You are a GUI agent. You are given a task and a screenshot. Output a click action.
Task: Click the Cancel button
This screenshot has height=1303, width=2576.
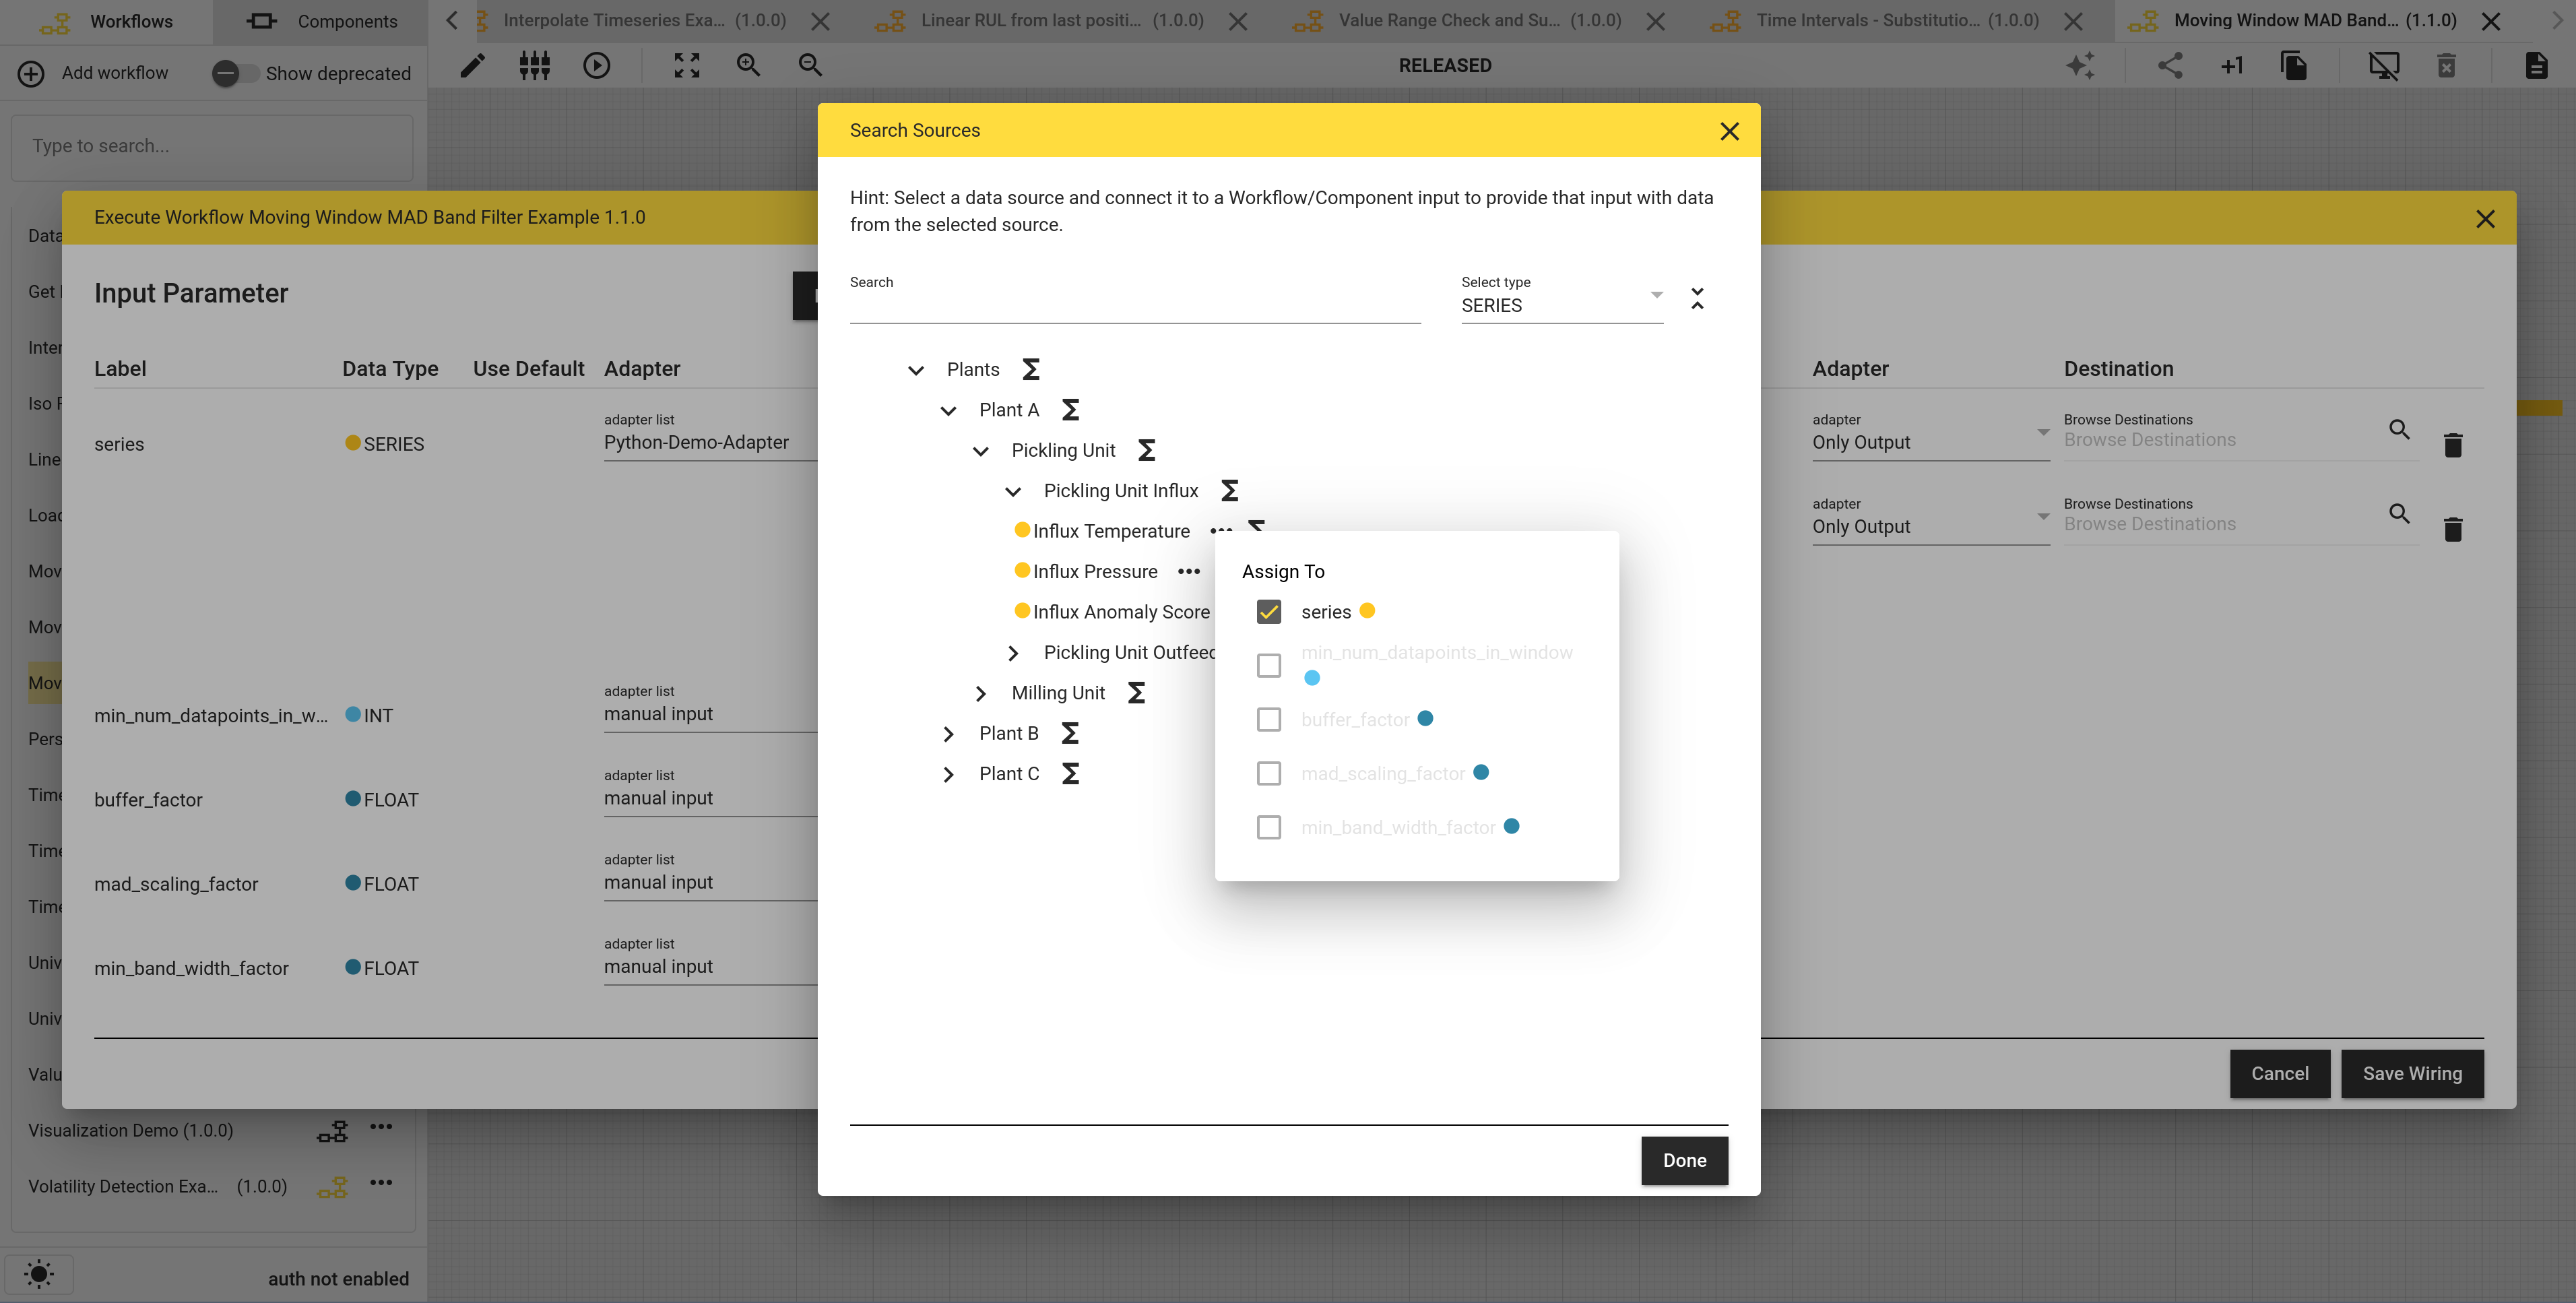point(2280,1074)
